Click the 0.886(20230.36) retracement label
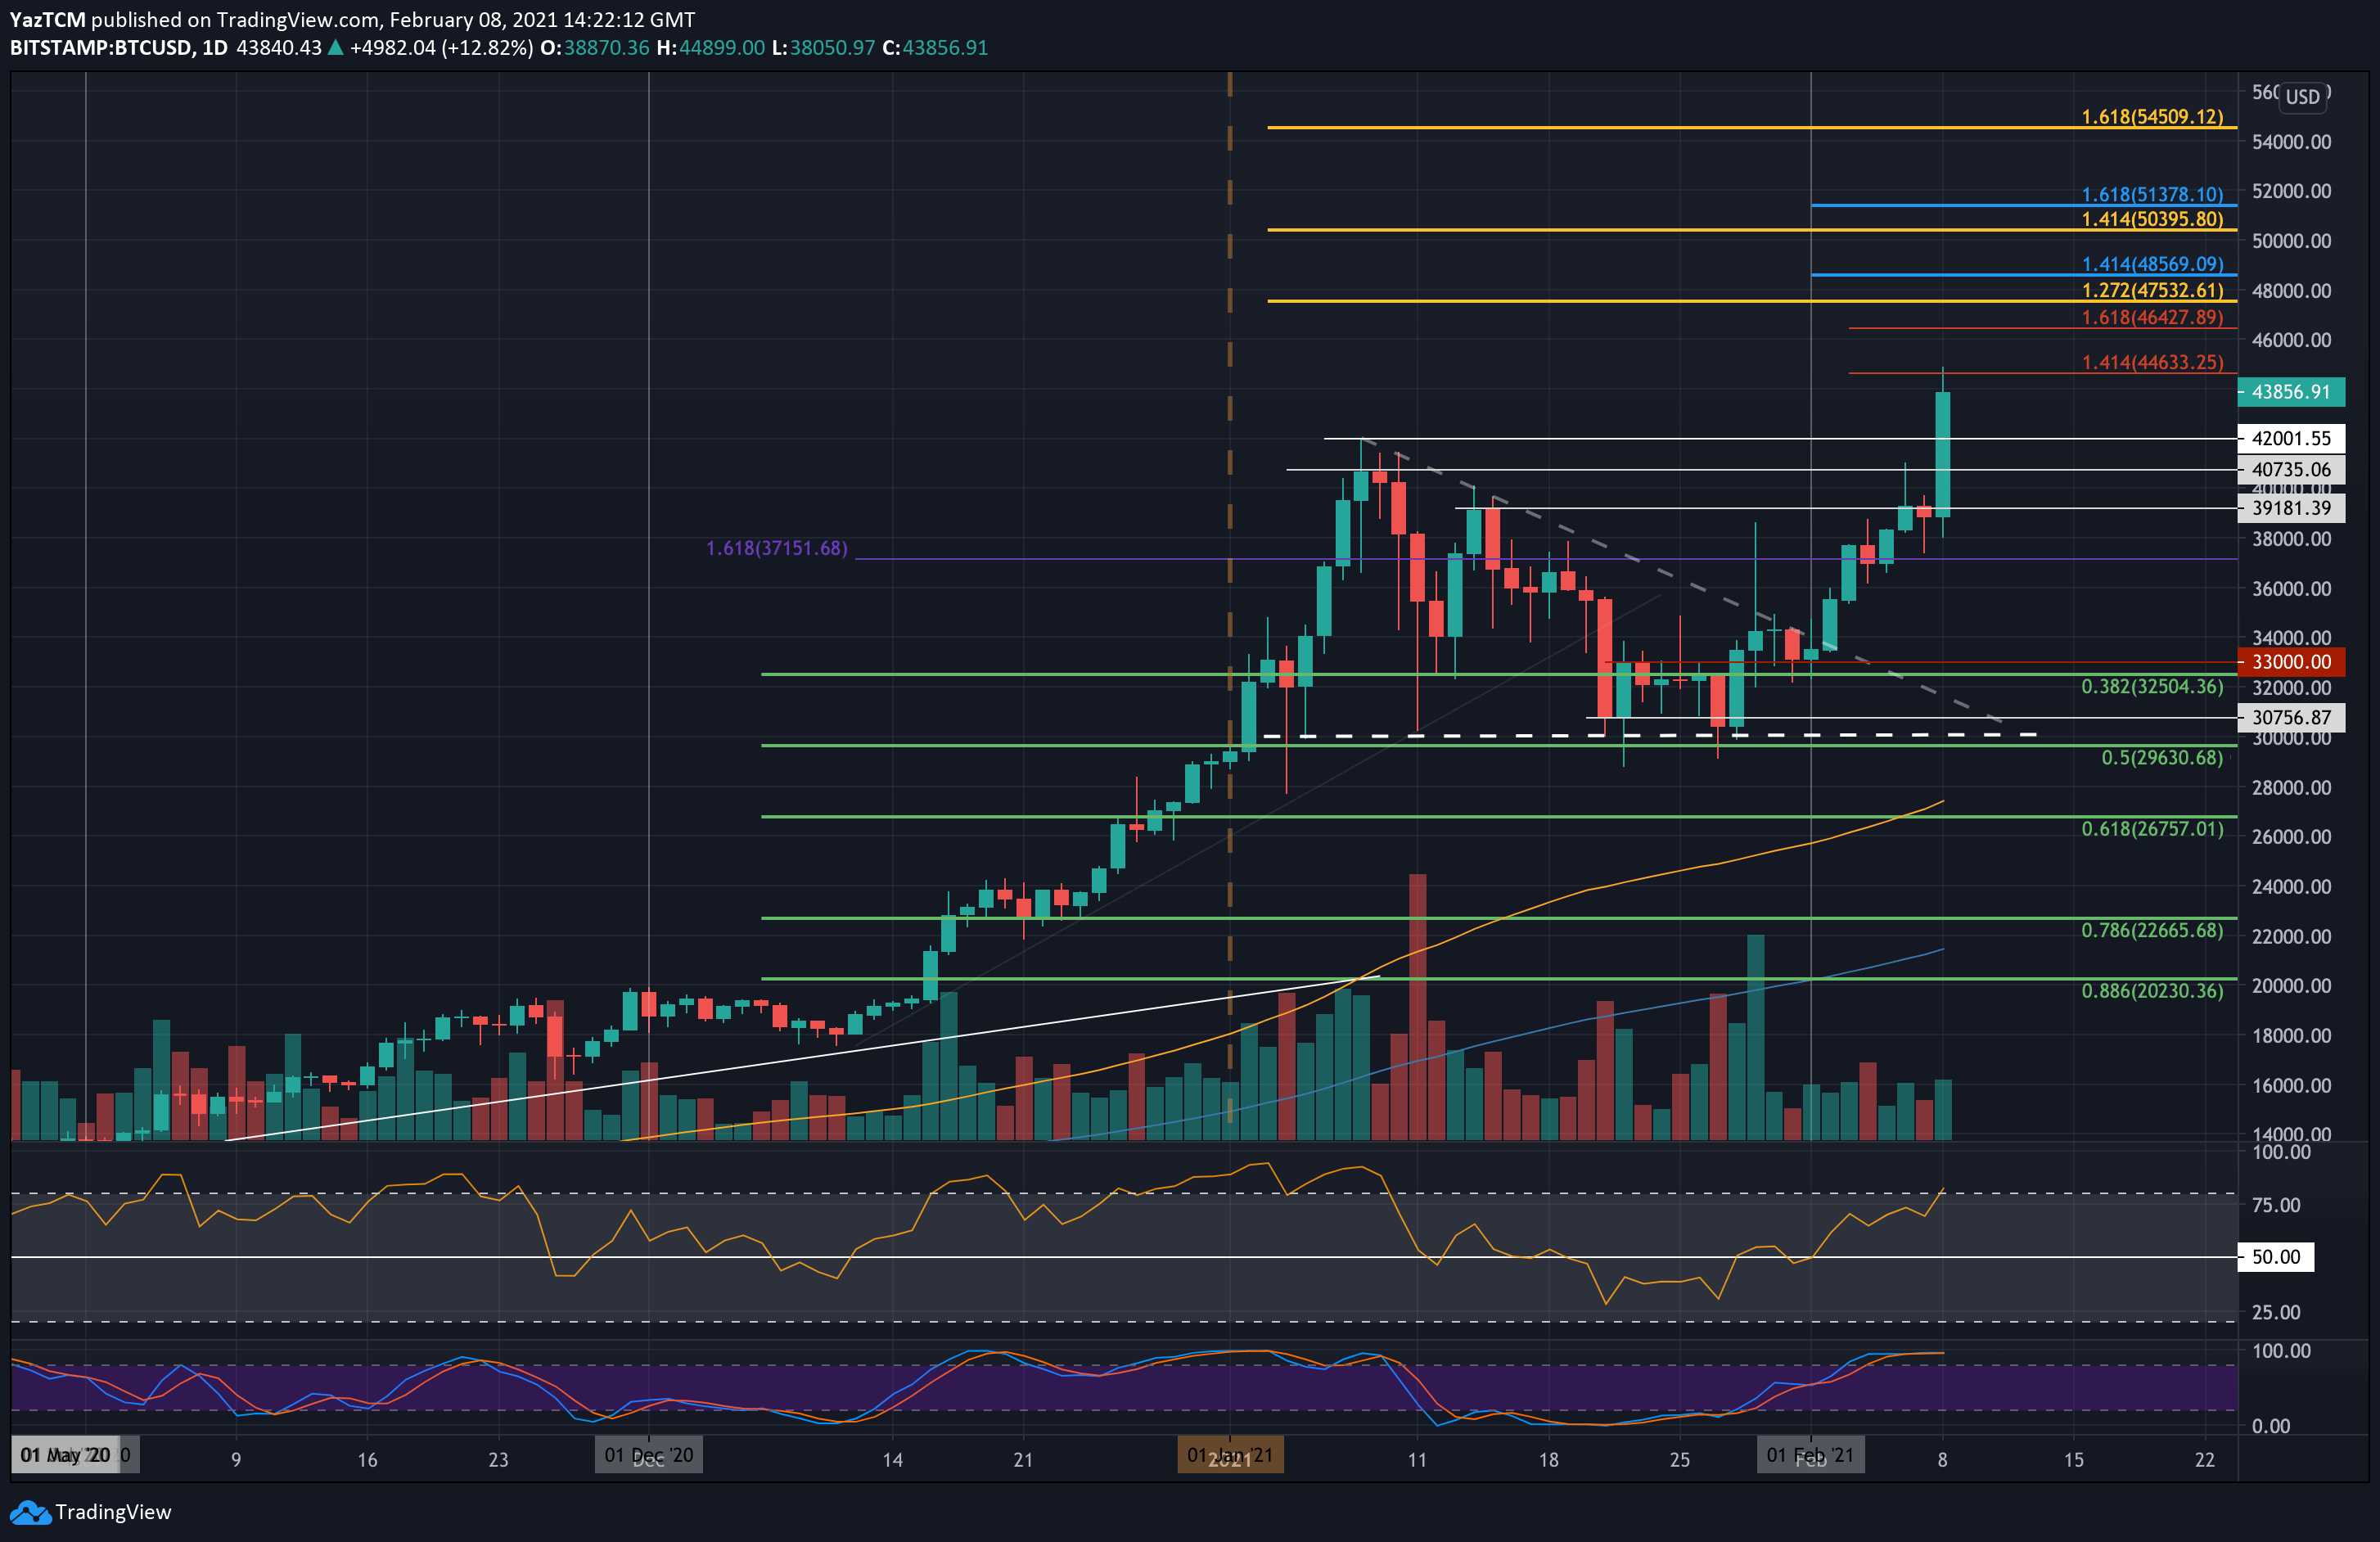2380x1542 pixels. [2152, 990]
